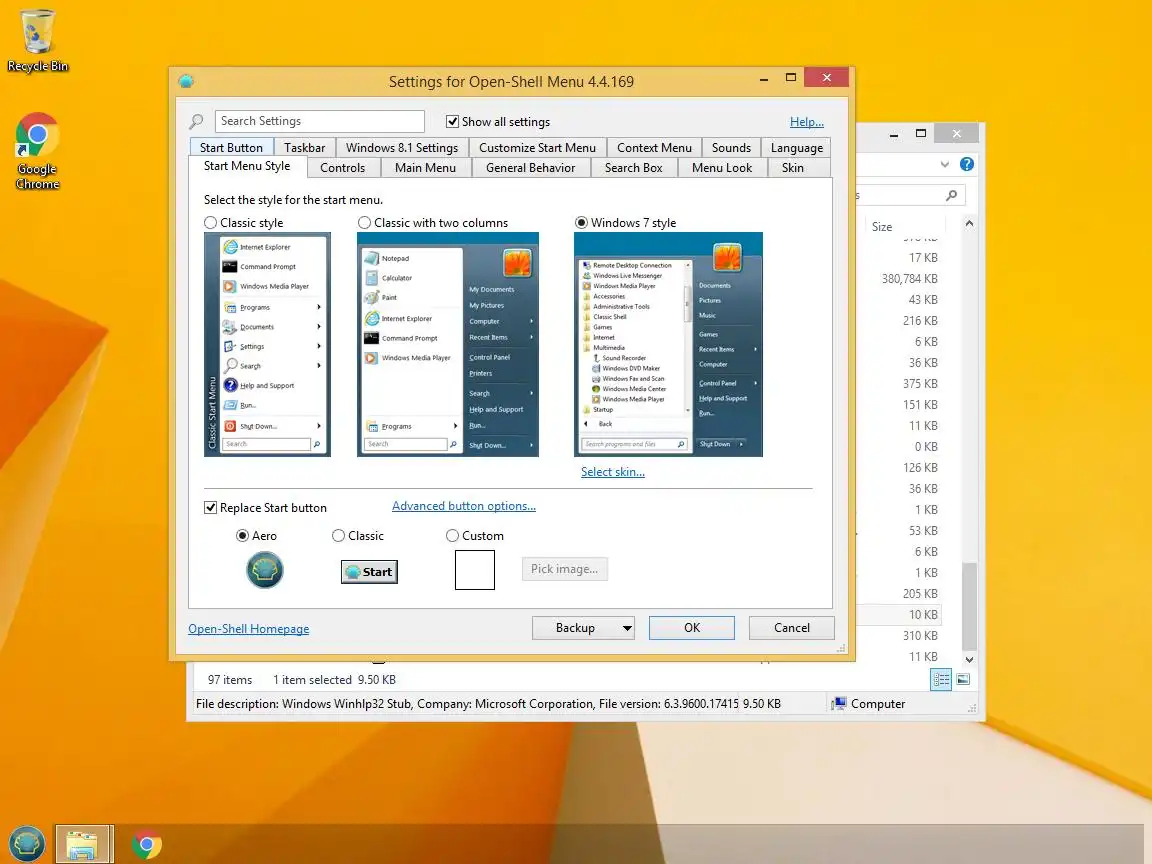The image size is (1152, 864).
Task: Open the Sounds tab
Action: point(732,148)
